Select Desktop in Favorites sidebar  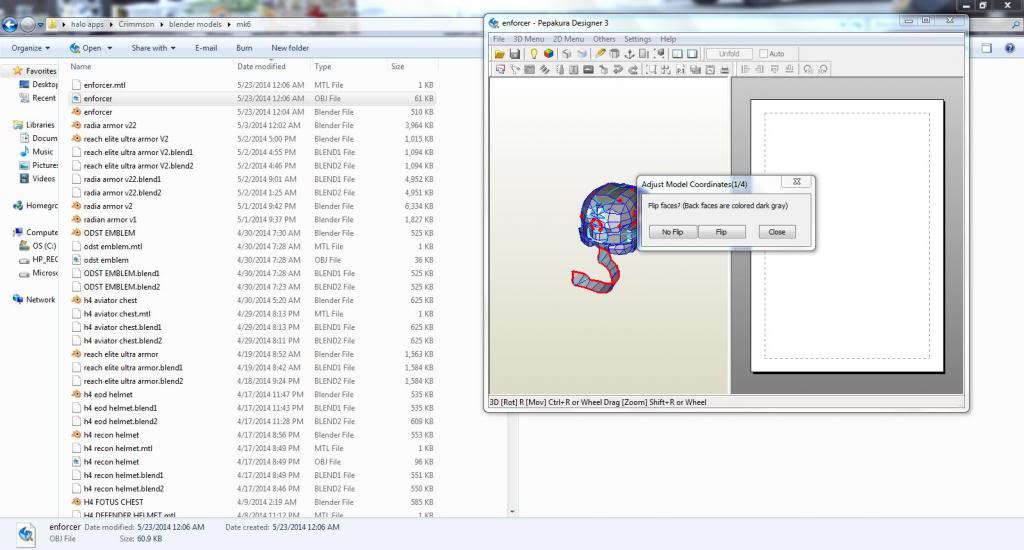pyautogui.click(x=39, y=84)
